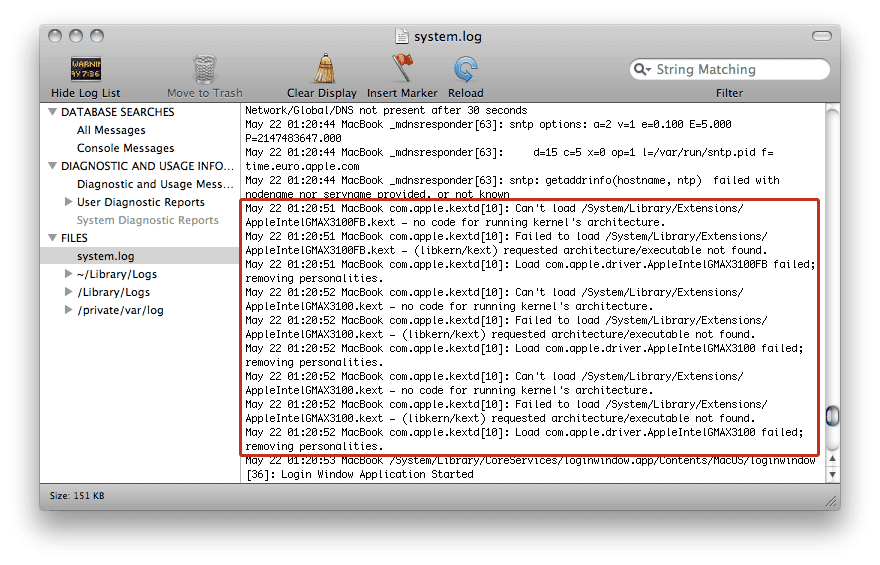The height and width of the screenshot is (565, 880).
Task: Expand User Diagnostic Reports
Action: pyautogui.click(x=68, y=201)
